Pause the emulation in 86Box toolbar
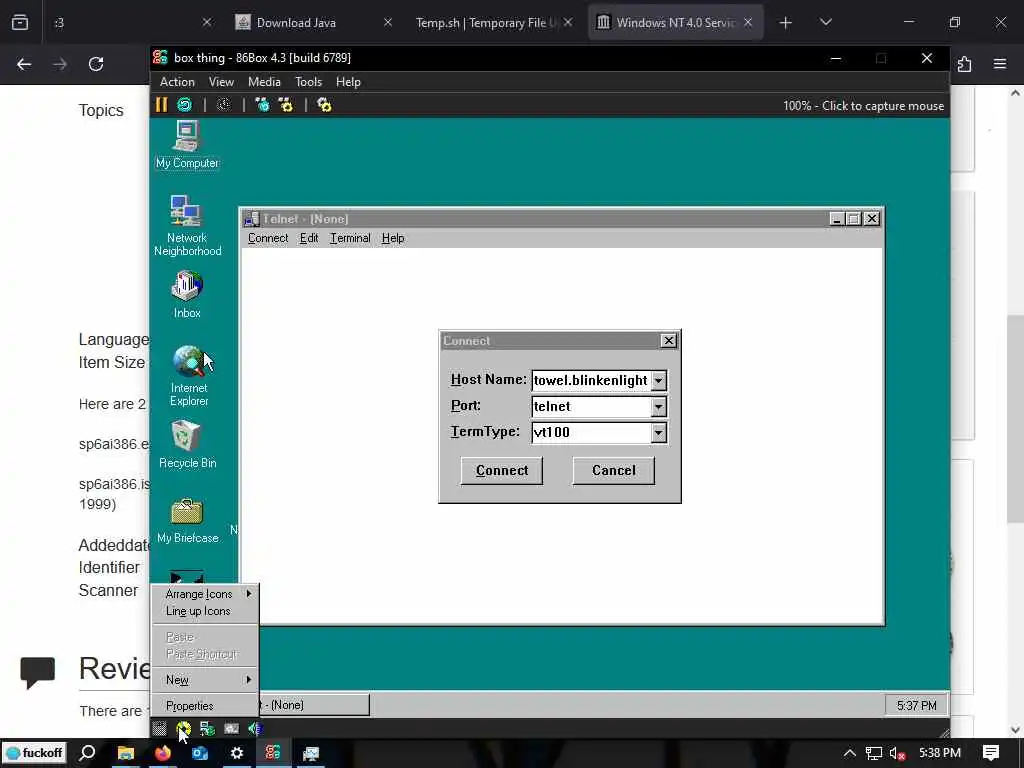1024x768 pixels. pos(161,104)
